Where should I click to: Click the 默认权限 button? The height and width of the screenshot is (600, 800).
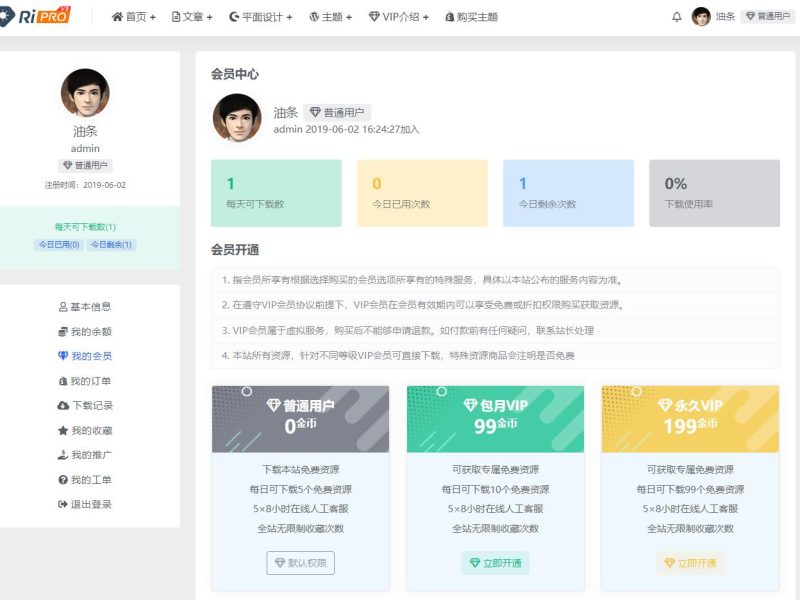(x=300, y=563)
